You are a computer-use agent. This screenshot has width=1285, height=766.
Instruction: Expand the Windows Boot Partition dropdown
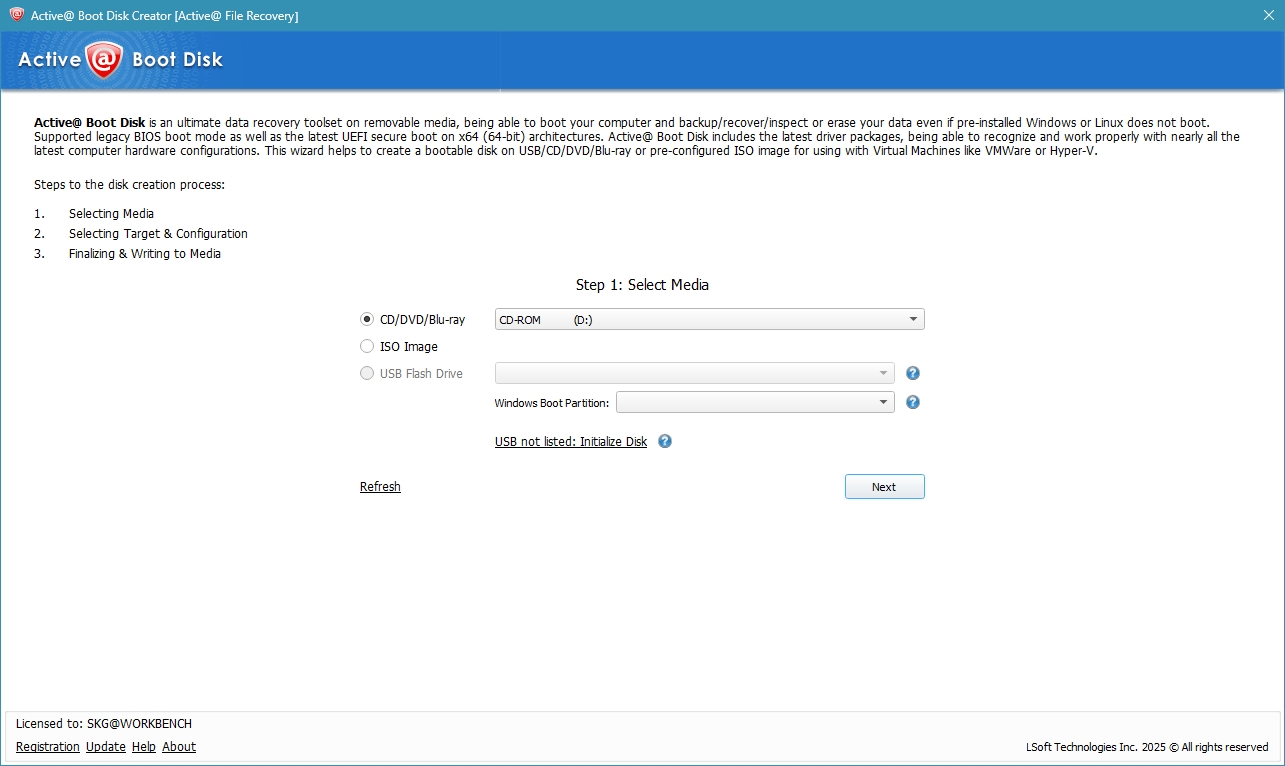(755, 402)
